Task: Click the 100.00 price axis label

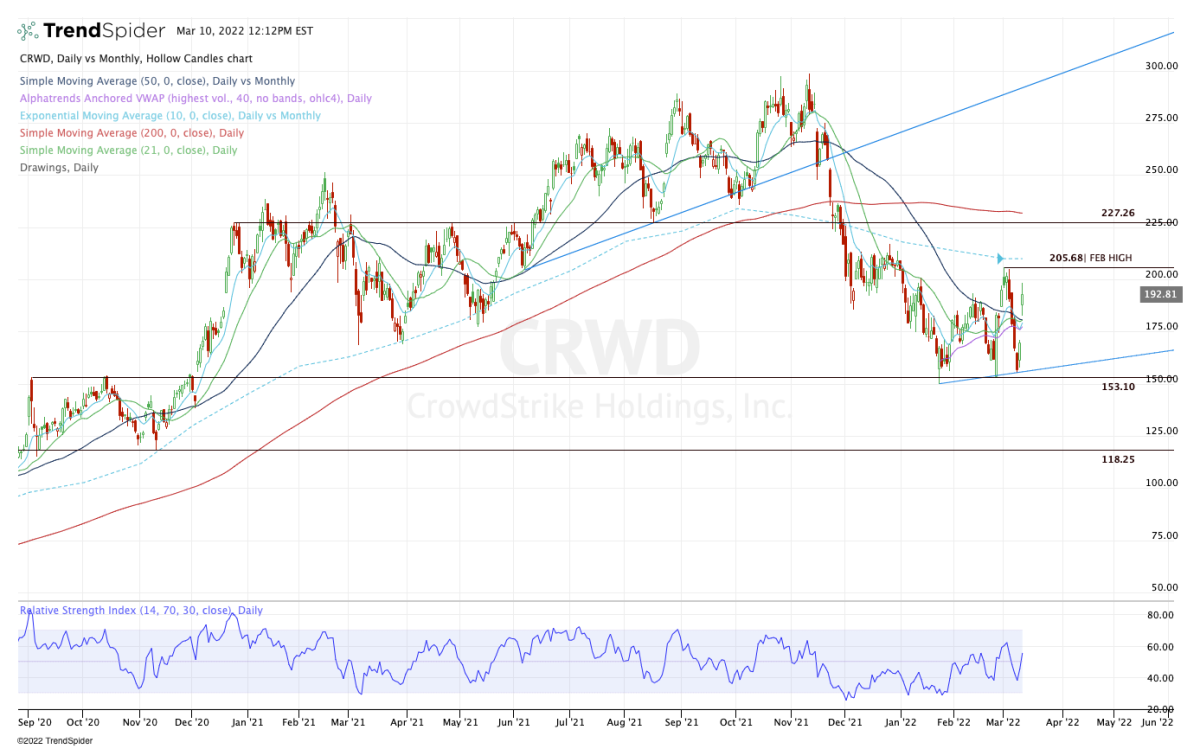Action: coord(1160,483)
